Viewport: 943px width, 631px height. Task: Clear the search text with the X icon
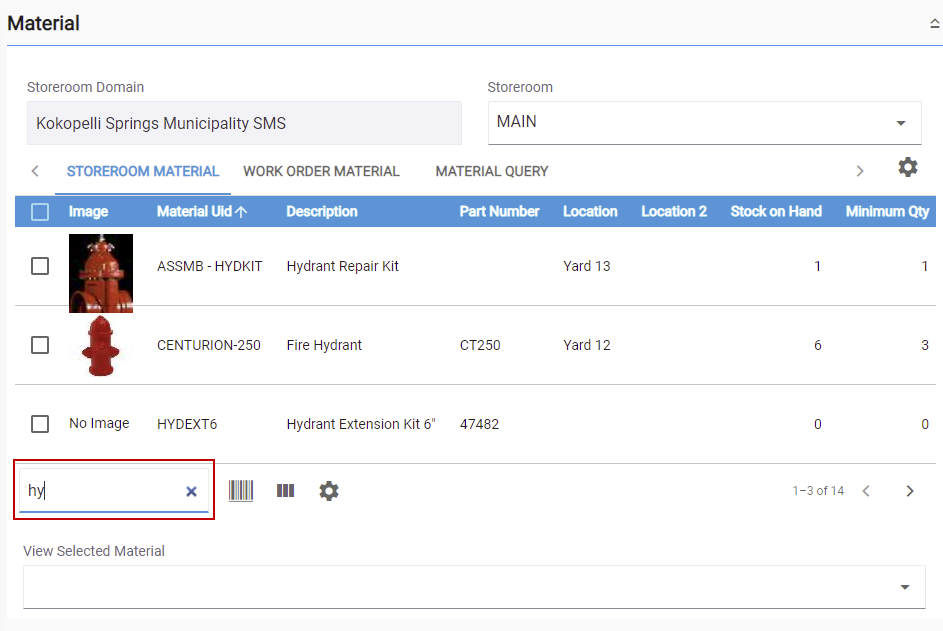tap(191, 491)
